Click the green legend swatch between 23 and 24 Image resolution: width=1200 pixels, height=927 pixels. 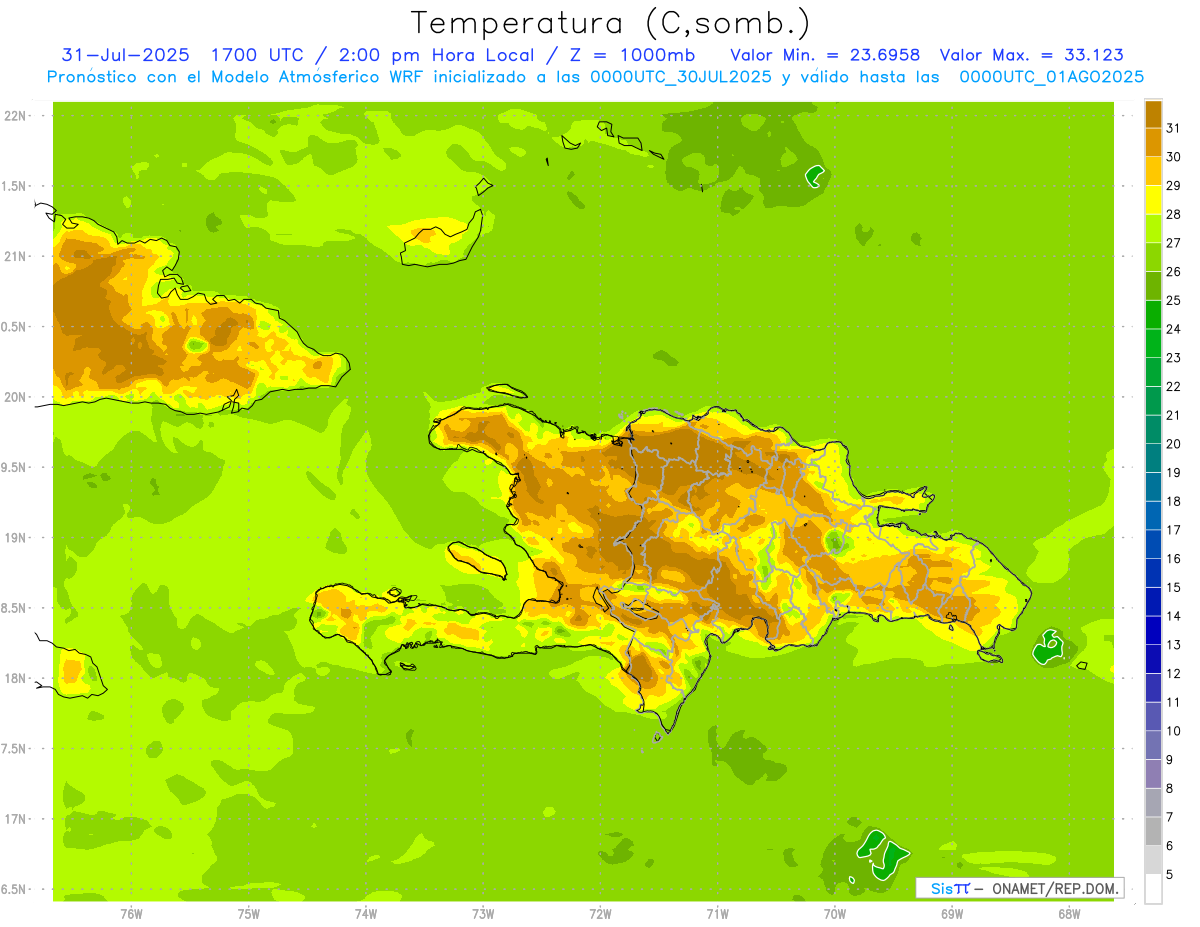1153,343
